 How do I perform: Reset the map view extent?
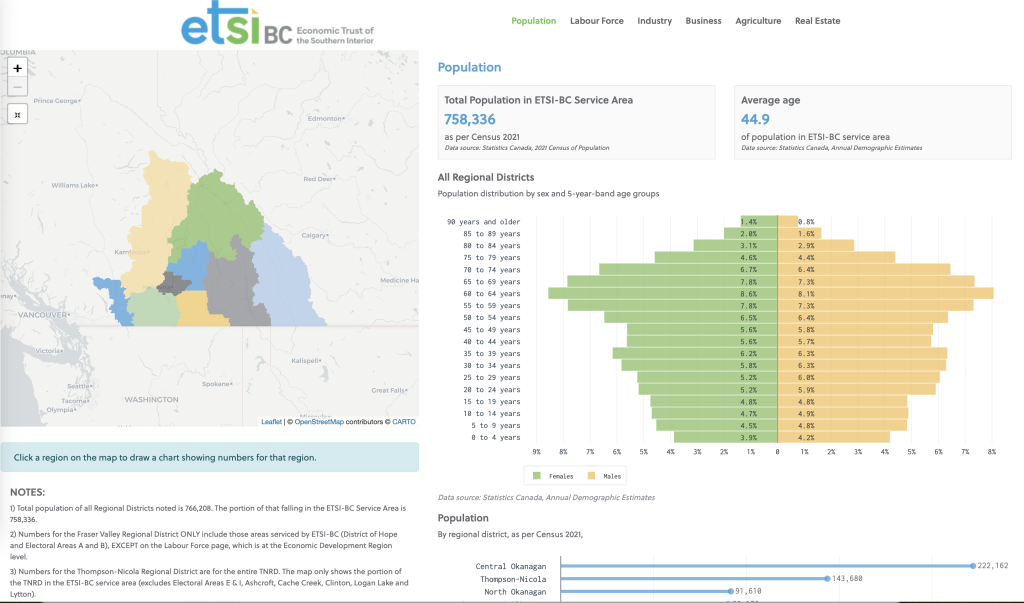(18, 114)
